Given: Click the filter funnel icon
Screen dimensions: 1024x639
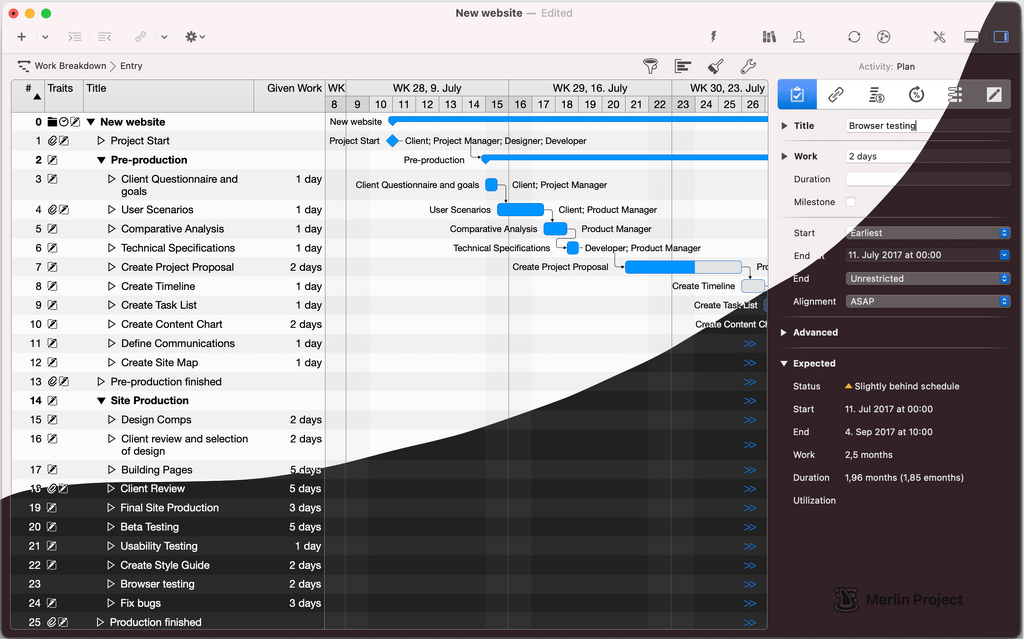Looking at the screenshot, I should pyautogui.click(x=651, y=66).
